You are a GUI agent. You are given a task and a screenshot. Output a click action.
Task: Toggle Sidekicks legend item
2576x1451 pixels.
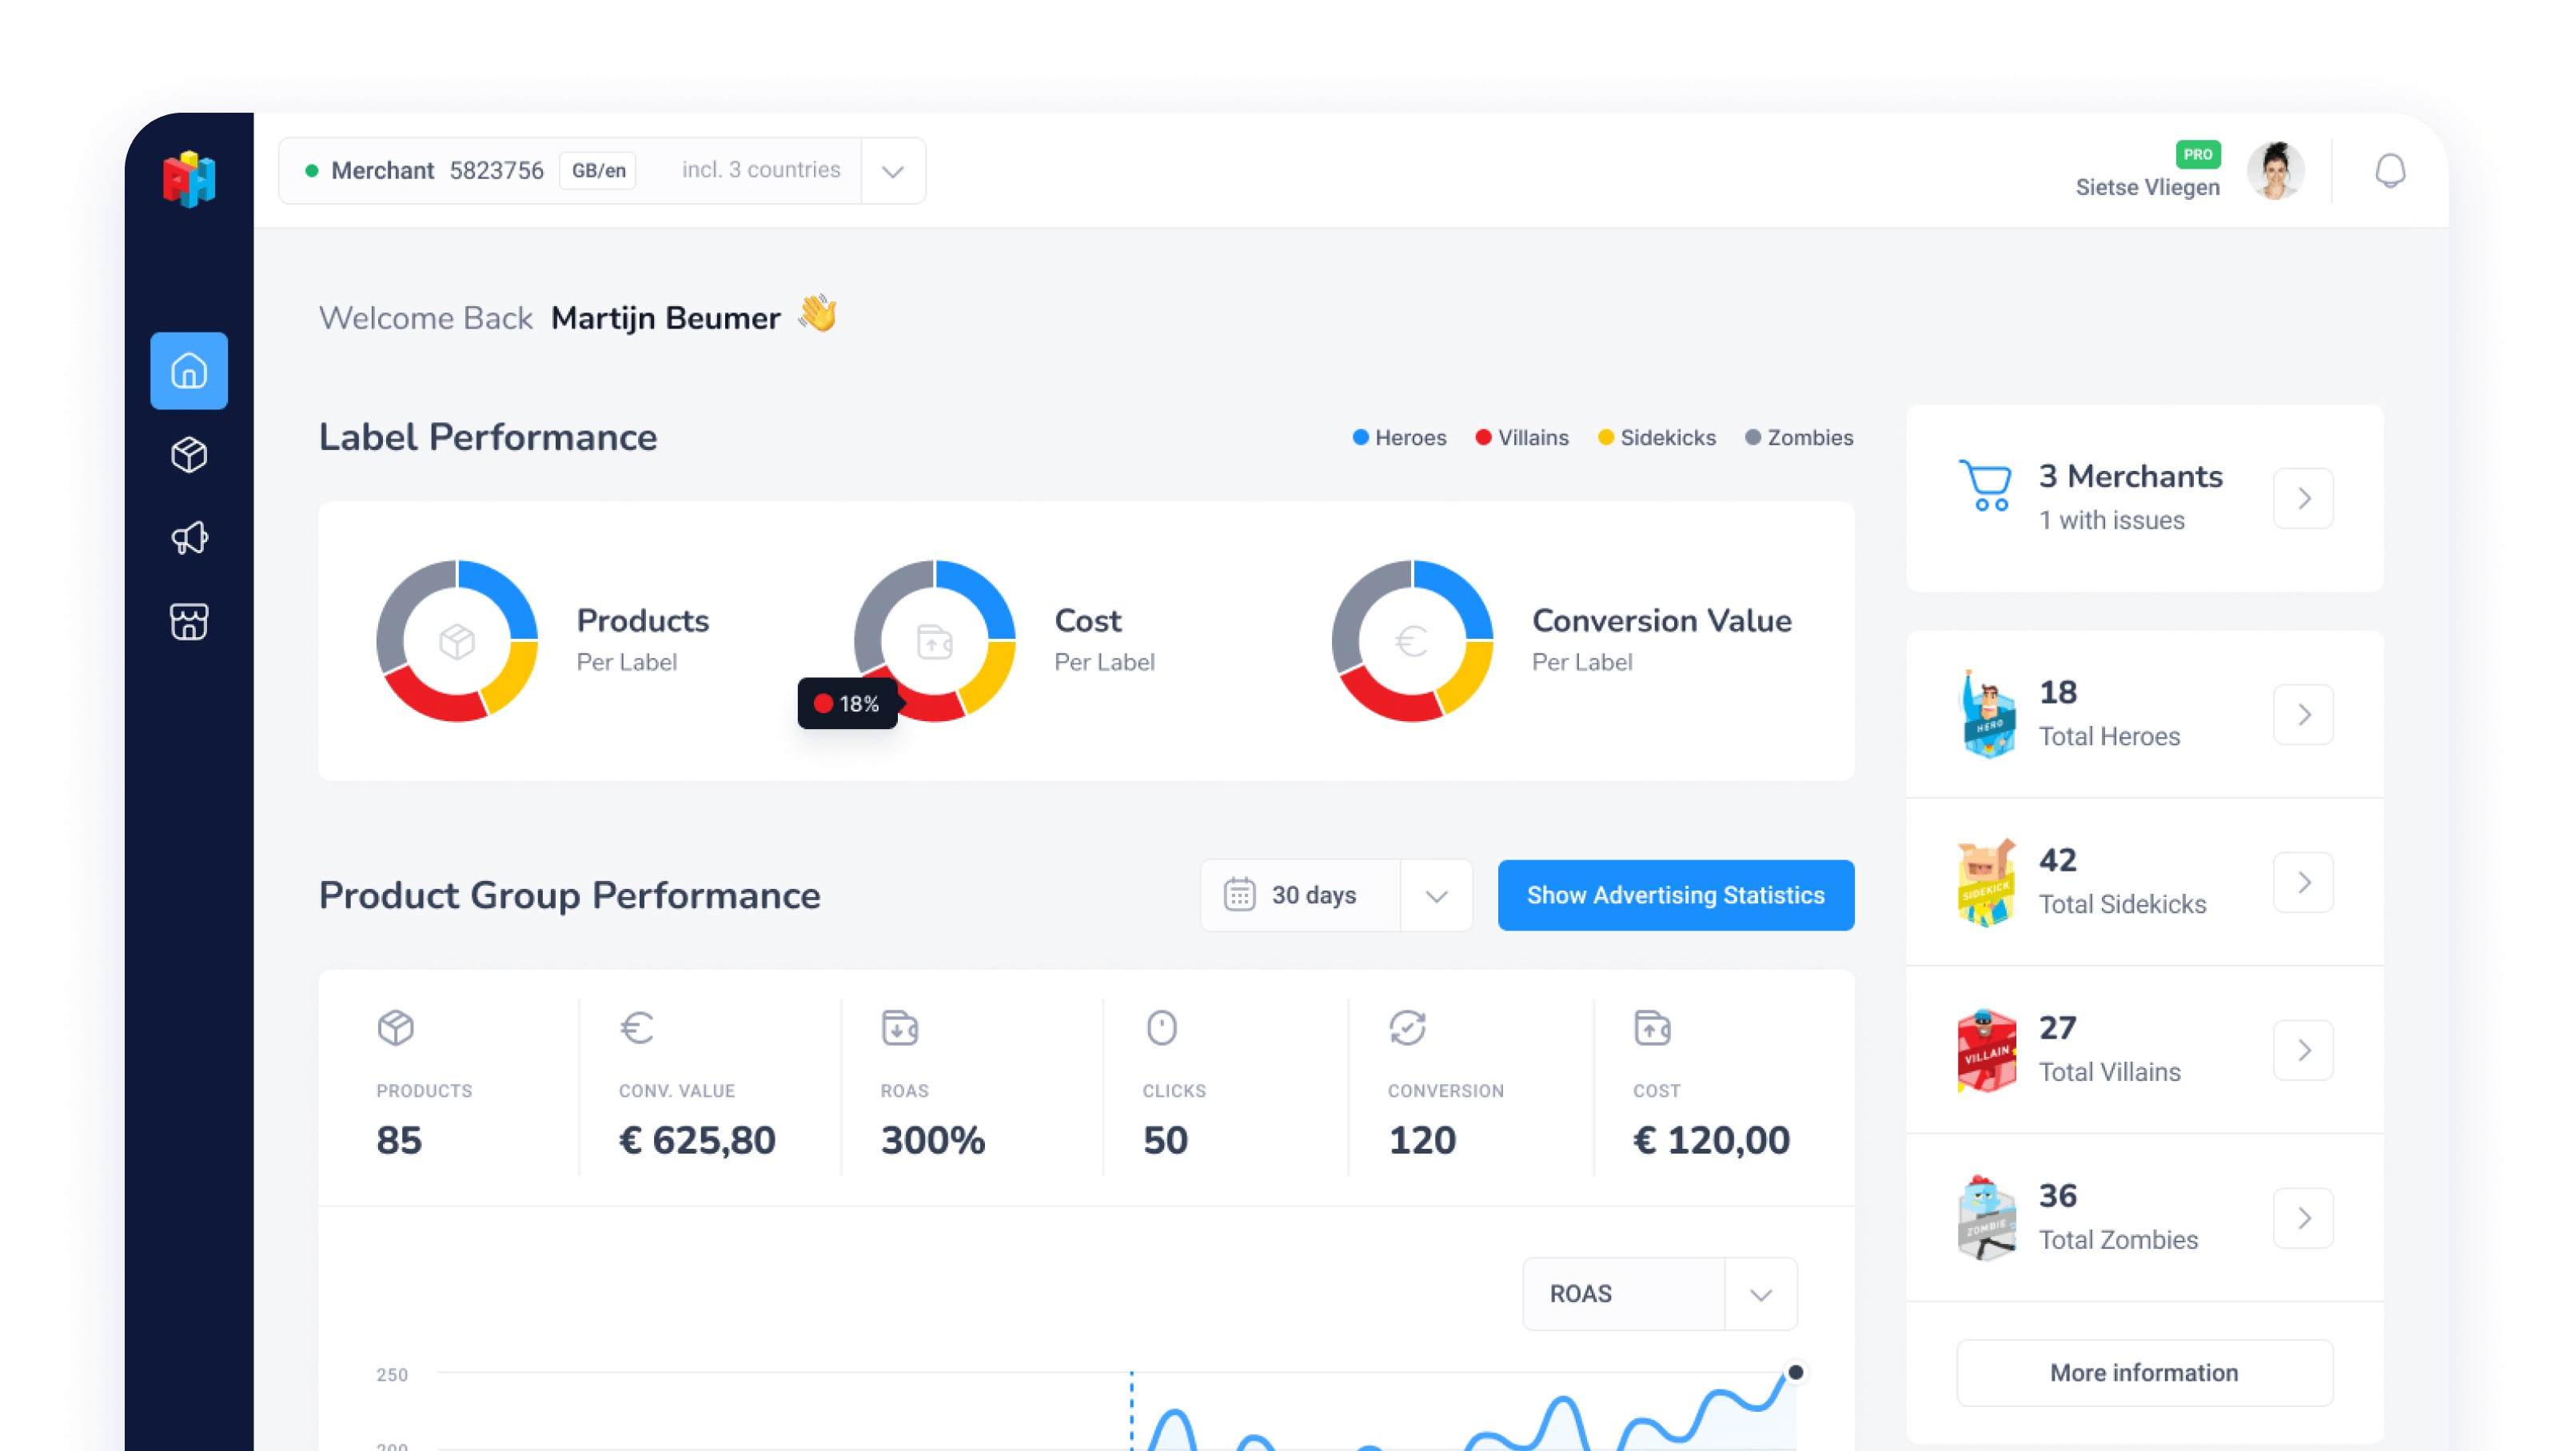[x=1657, y=438]
